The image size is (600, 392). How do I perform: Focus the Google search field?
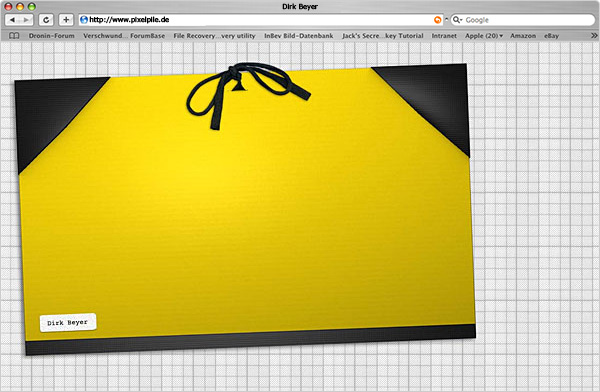click(x=528, y=20)
